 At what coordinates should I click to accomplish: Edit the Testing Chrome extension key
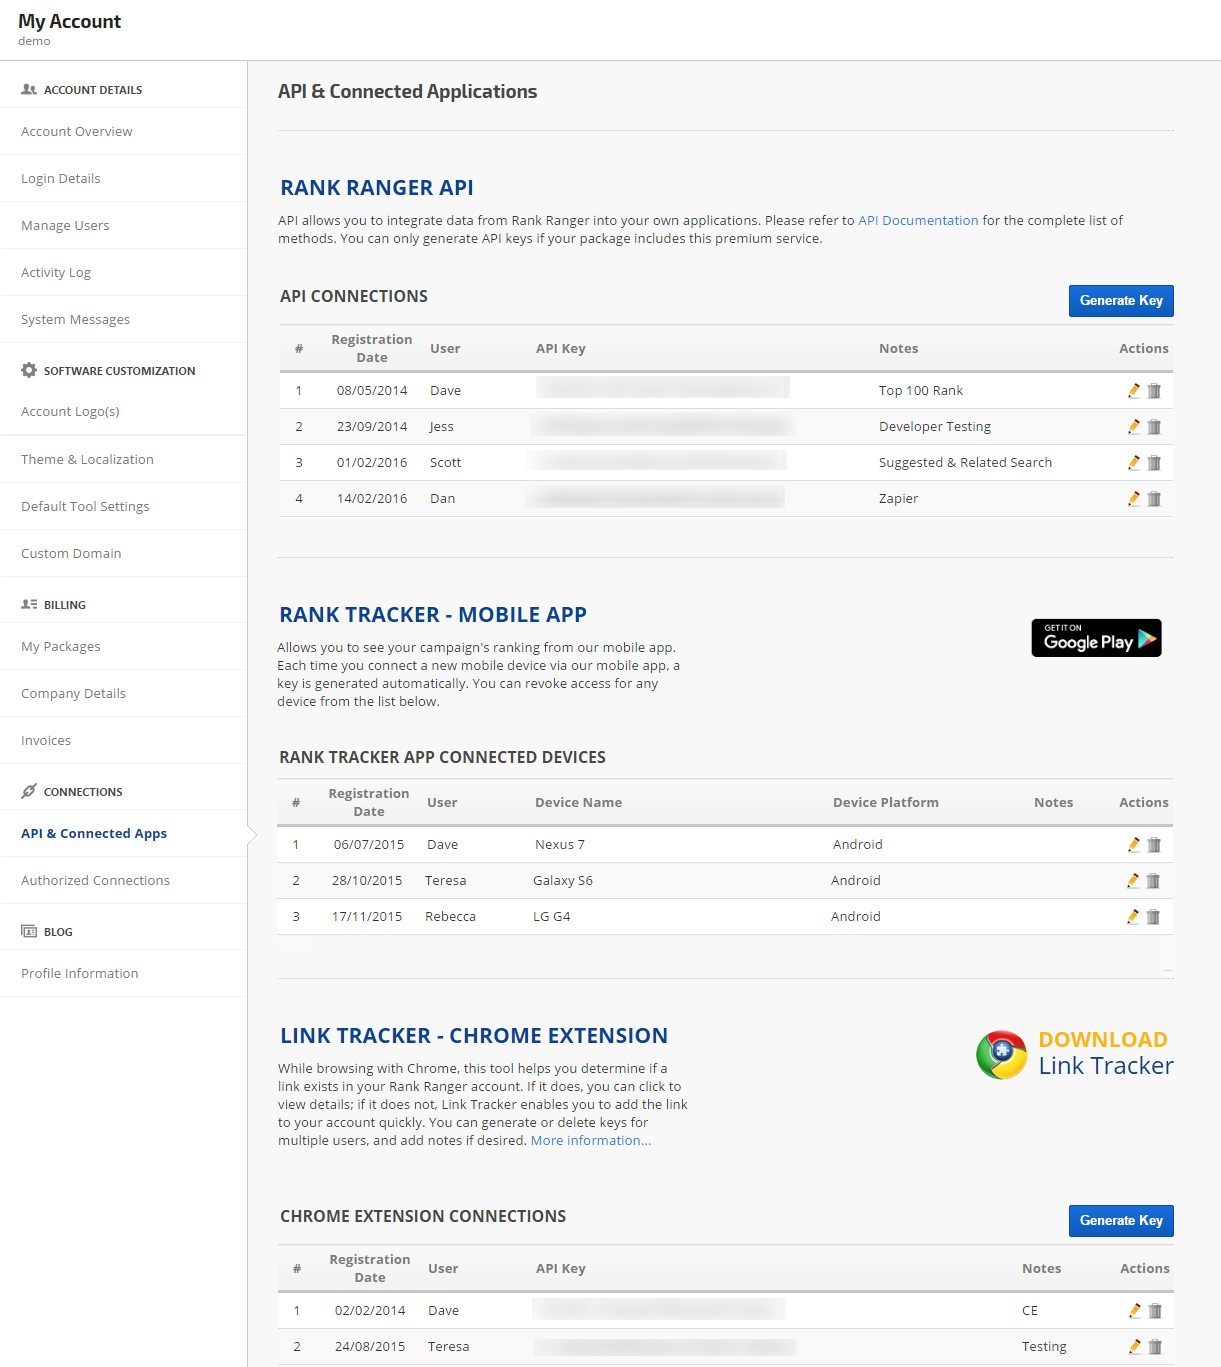click(x=1135, y=1347)
